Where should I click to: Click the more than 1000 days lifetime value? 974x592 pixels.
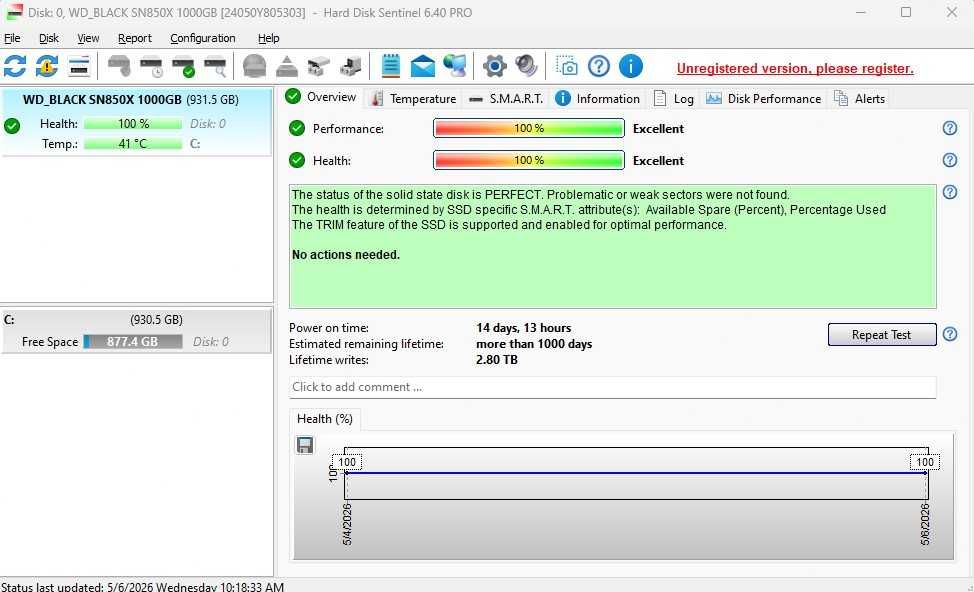tap(534, 344)
